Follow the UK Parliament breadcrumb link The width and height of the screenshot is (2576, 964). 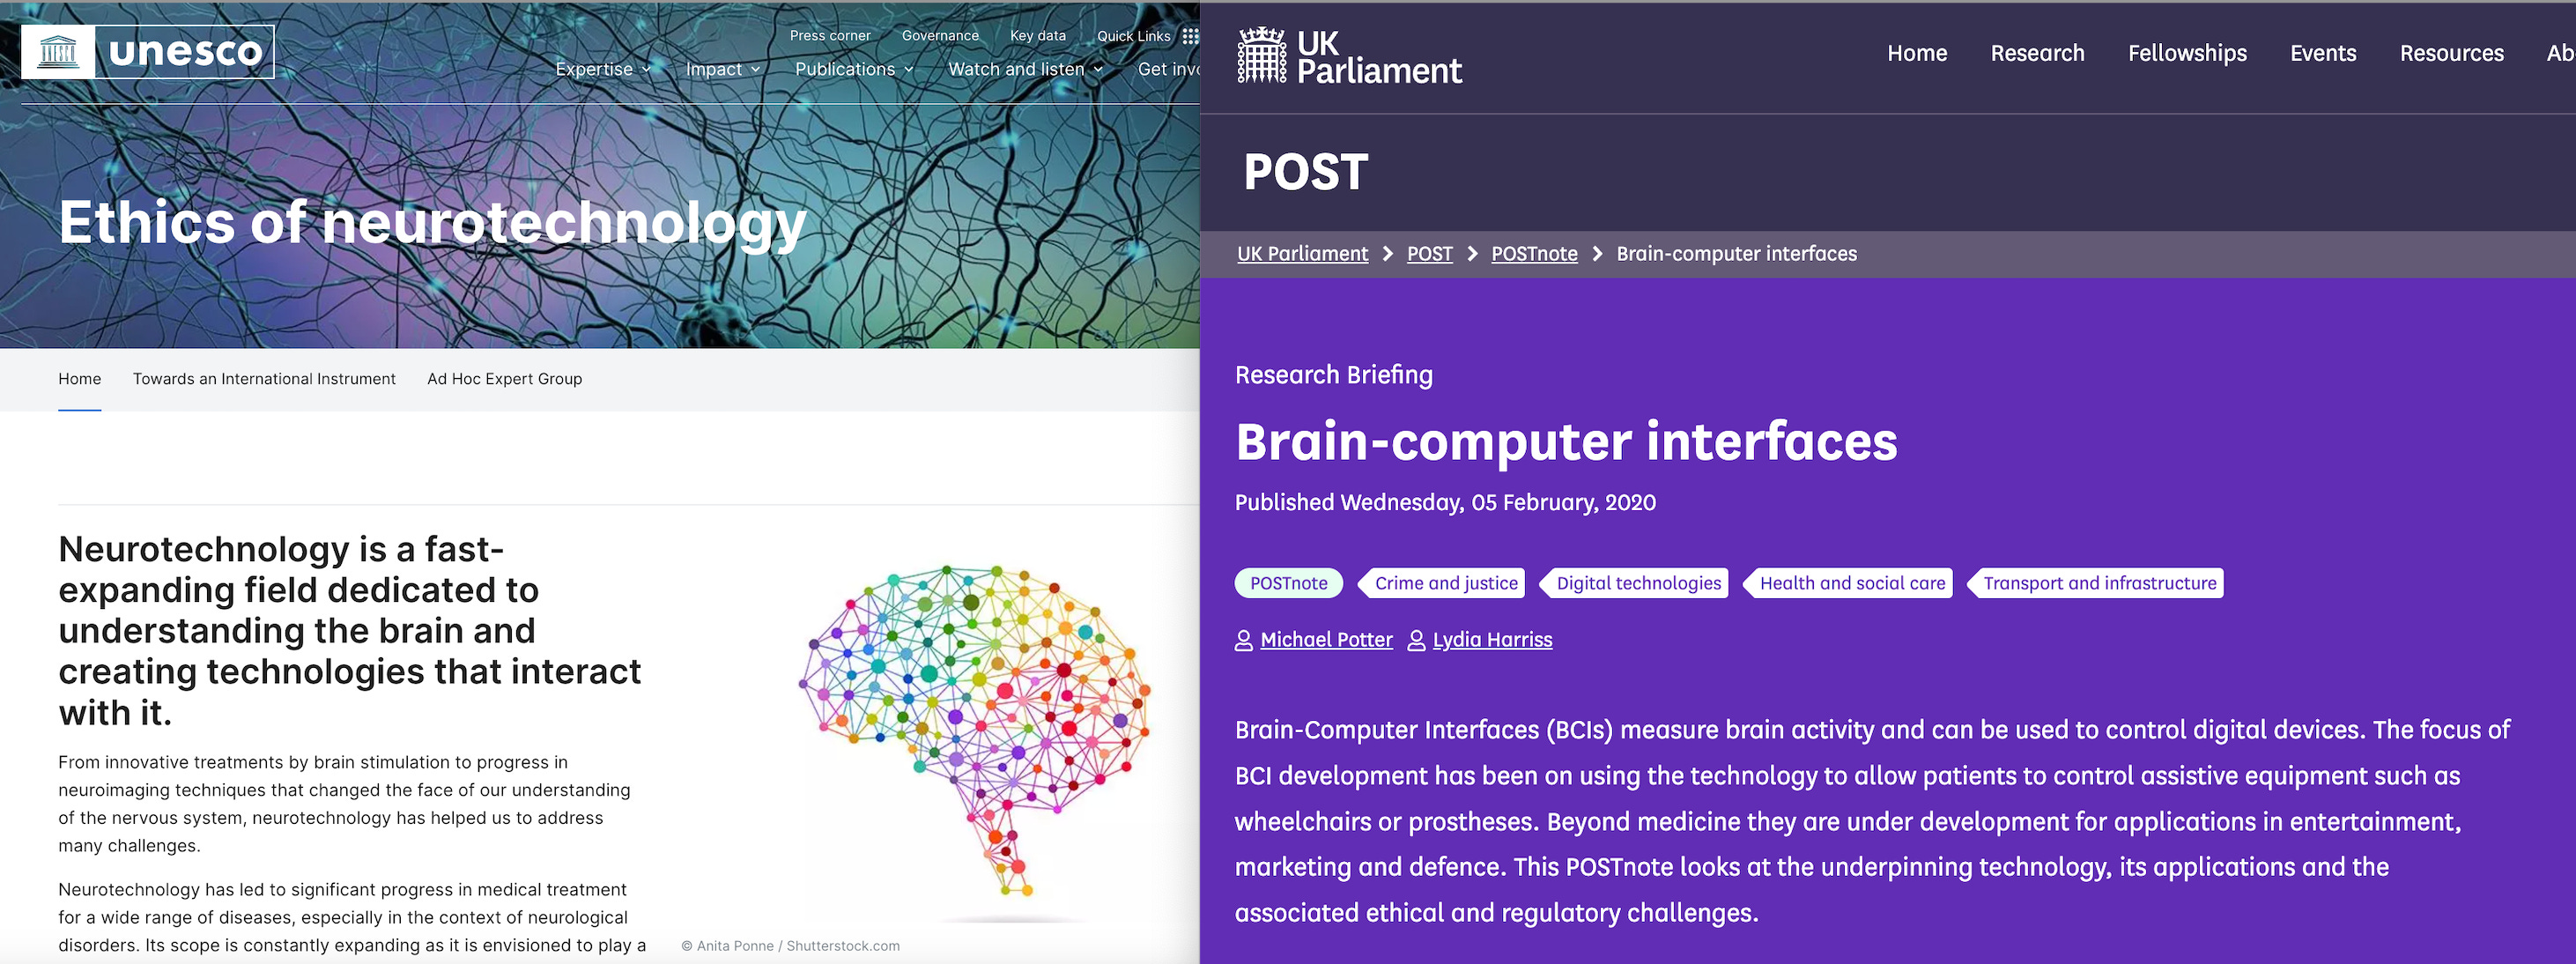1302,254
